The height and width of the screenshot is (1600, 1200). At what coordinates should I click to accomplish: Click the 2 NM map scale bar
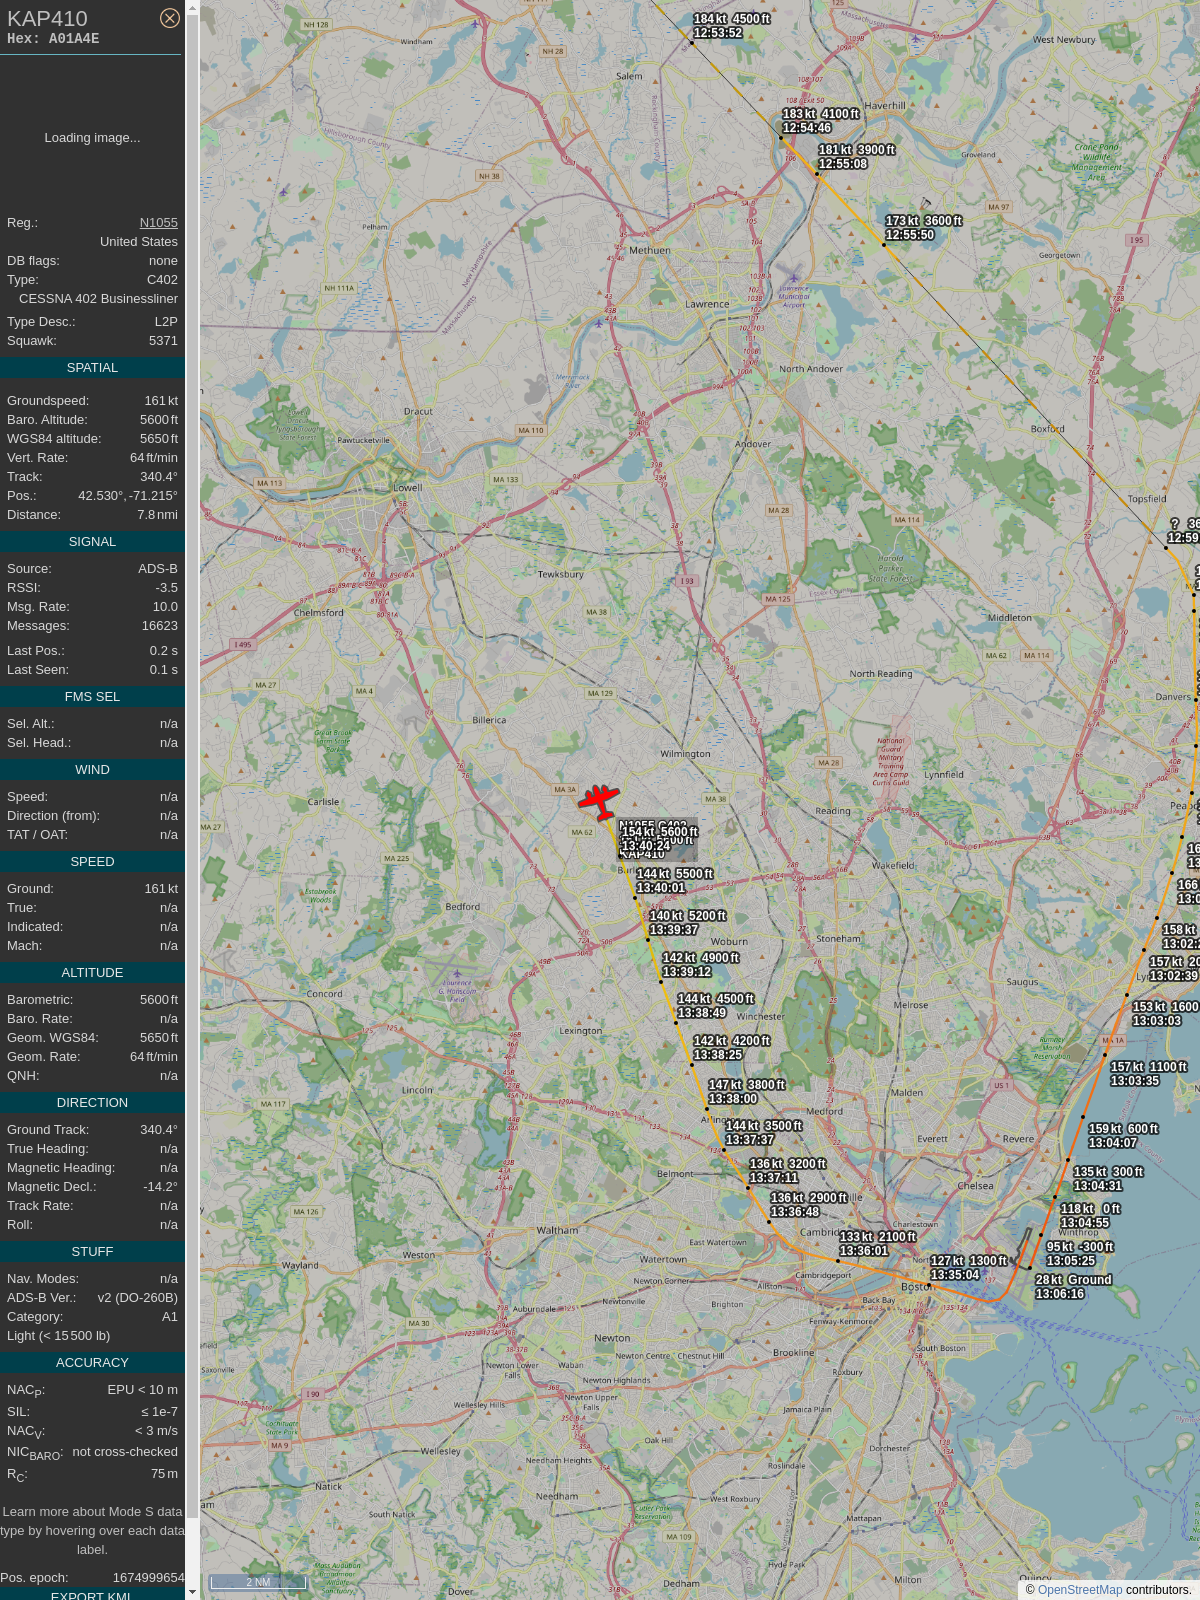pyautogui.click(x=258, y=1582)
